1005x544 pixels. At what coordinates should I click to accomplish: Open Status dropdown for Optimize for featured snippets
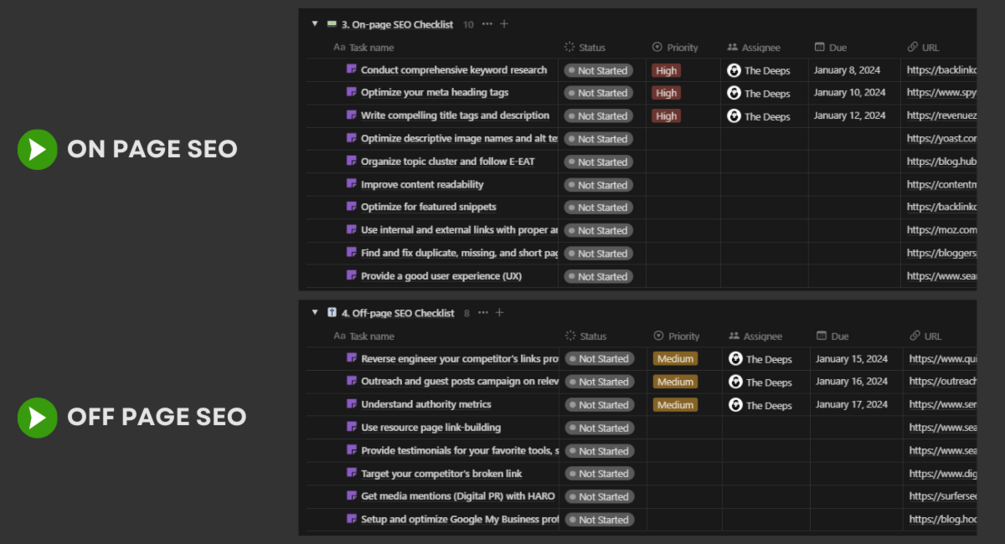(x=598, y=208)
